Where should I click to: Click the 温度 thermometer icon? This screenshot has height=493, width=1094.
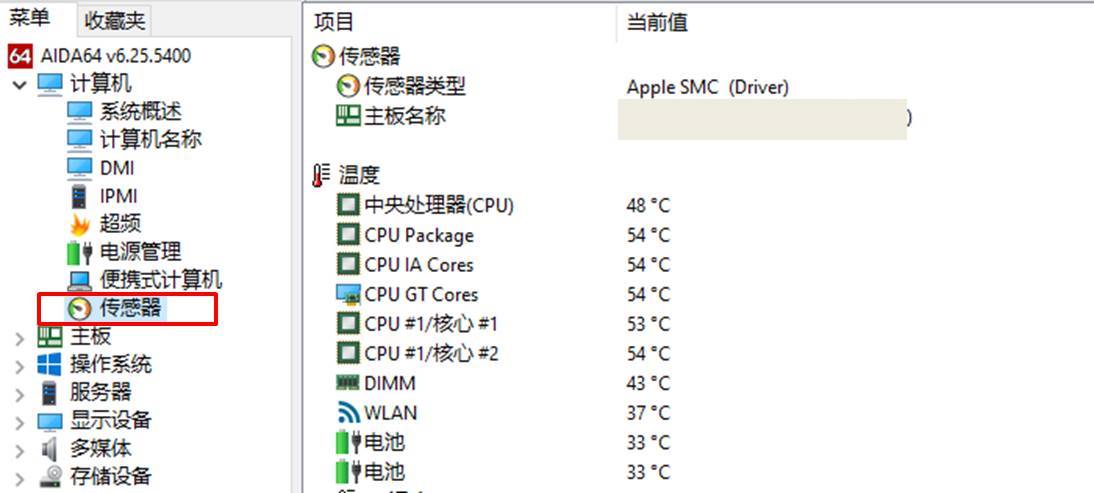coord(320,176)
